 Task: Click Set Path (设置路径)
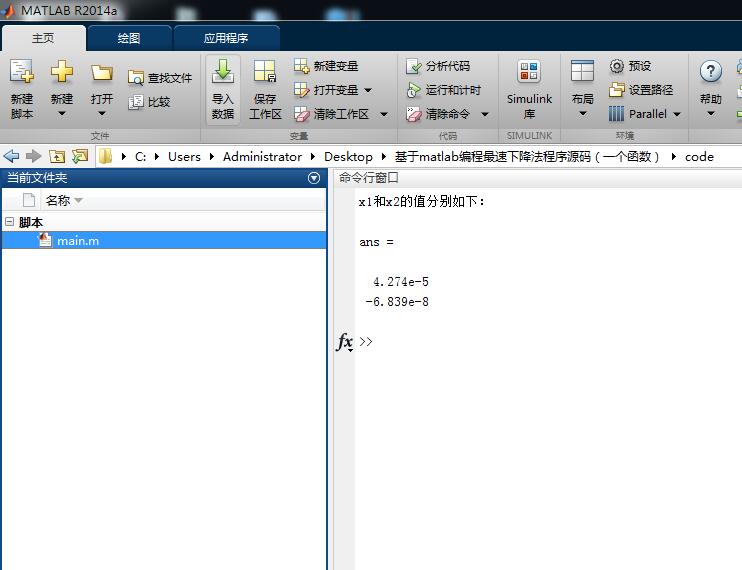pos(641,89)
